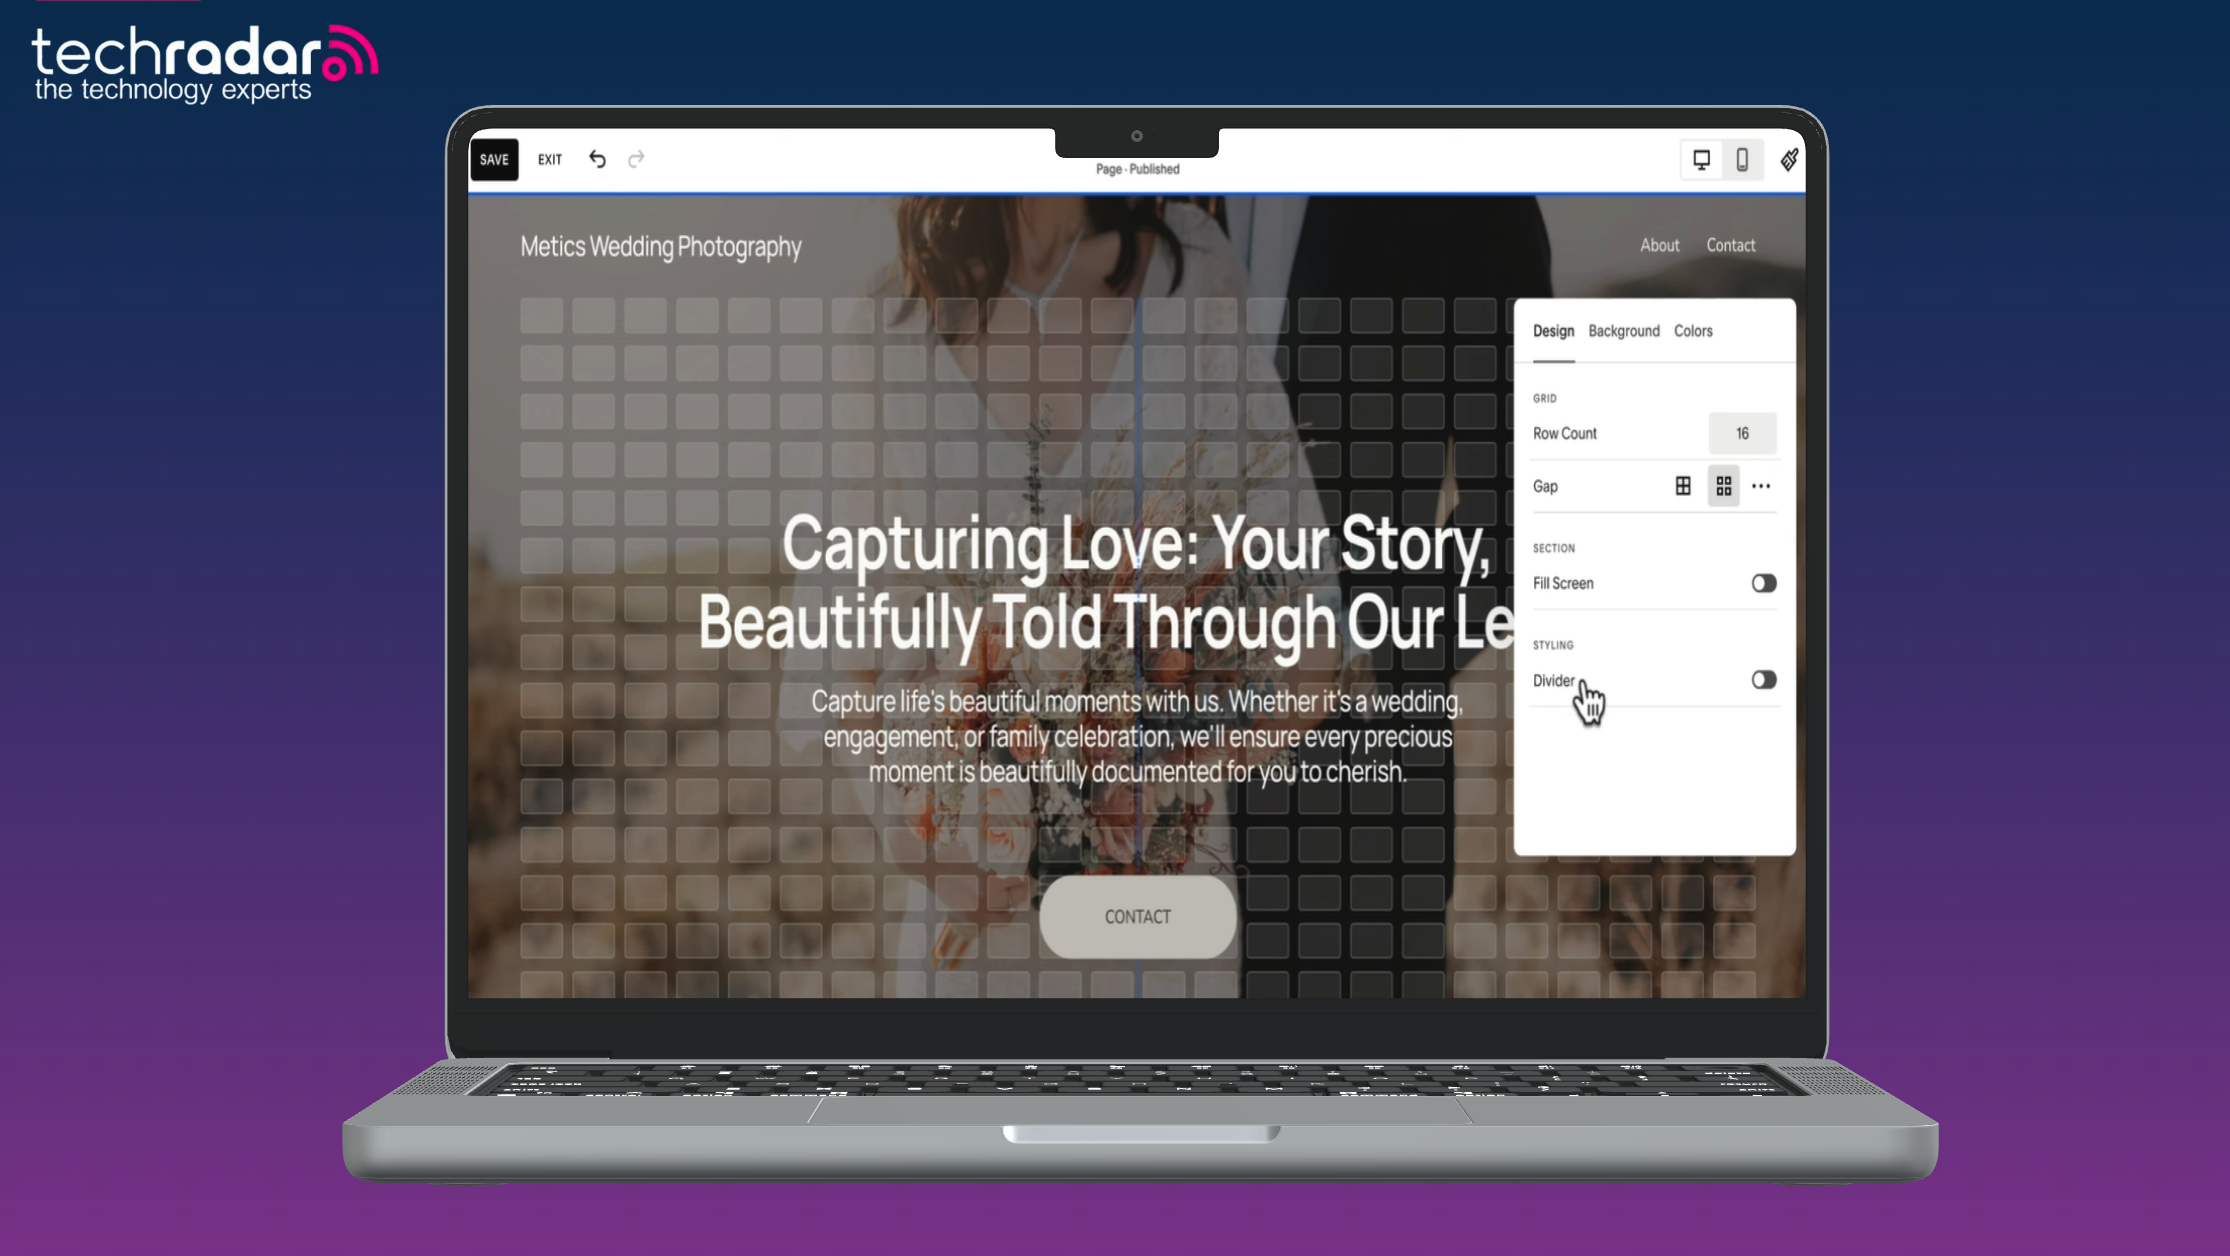
Task: Click the CONTACT button on the page
Action: (x=1137, y=917)
